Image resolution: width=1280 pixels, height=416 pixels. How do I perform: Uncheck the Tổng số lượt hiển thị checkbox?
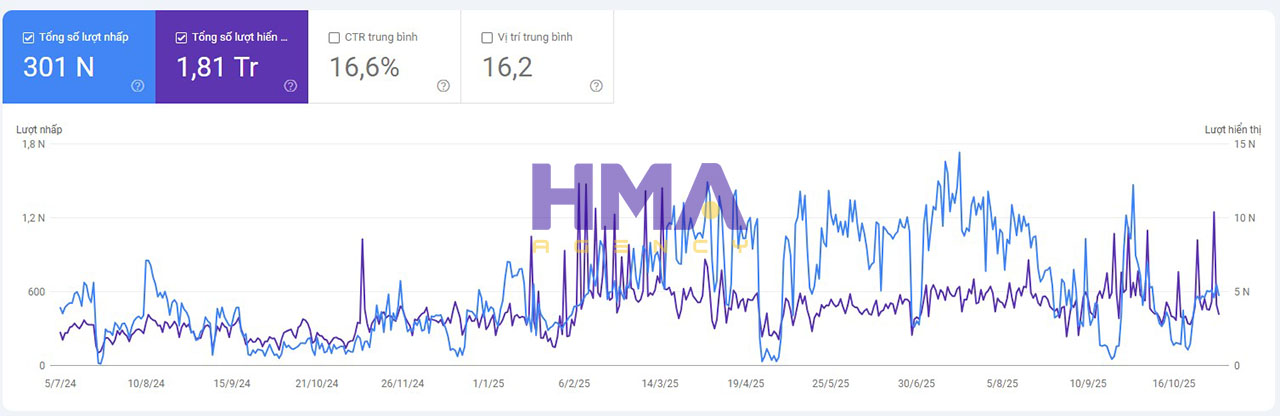pyautogui.click(x=181, y=38)
